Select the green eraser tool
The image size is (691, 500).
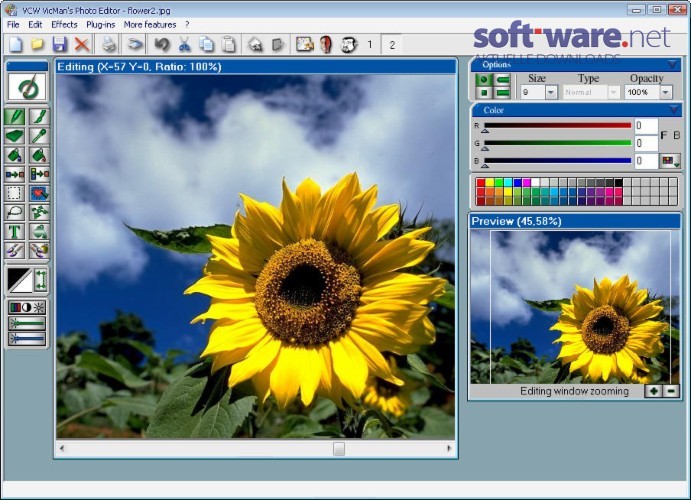click(15, 136)
